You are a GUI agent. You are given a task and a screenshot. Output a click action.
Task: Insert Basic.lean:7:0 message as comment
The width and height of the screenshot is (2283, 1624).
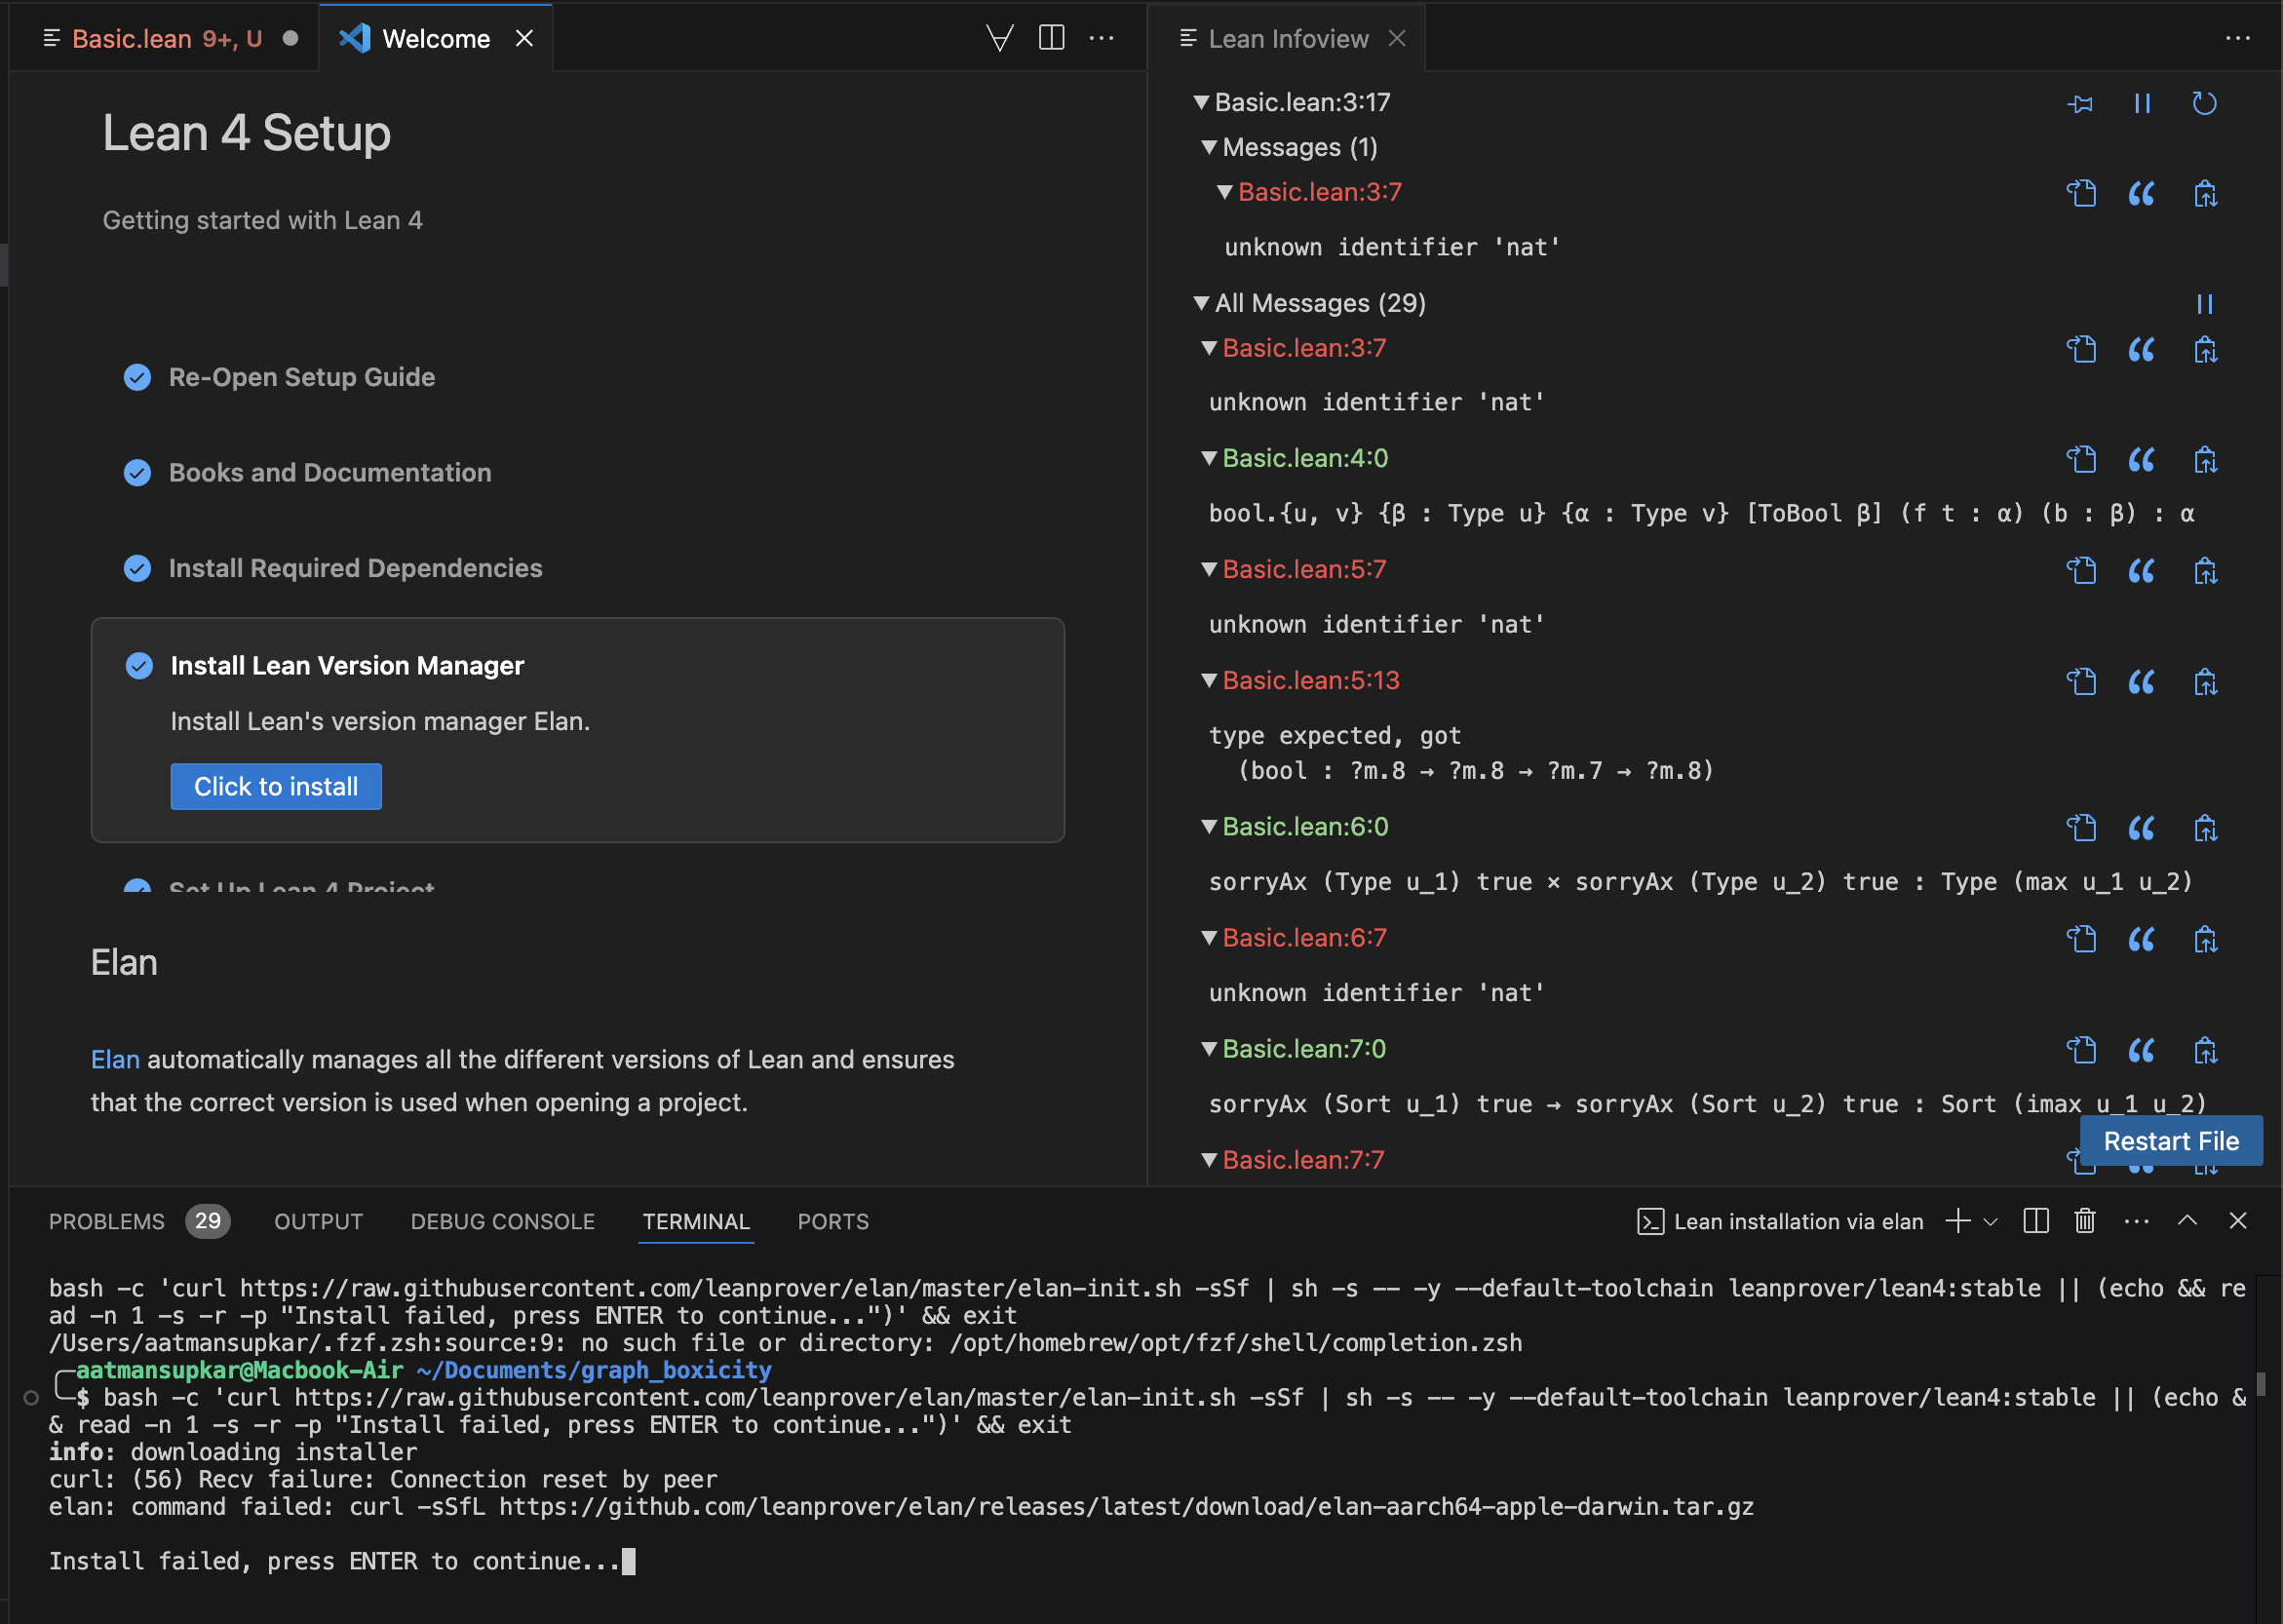(2141, 1050)
